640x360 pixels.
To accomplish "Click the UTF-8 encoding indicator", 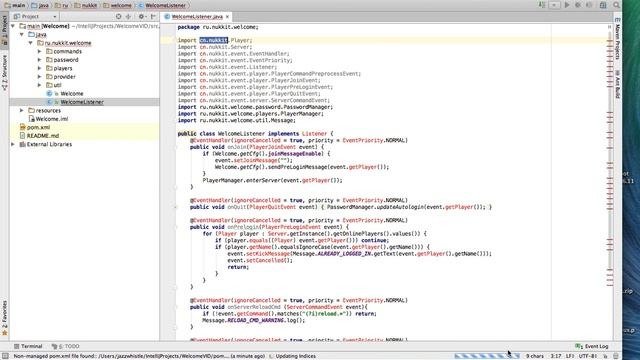I will 588,356.
